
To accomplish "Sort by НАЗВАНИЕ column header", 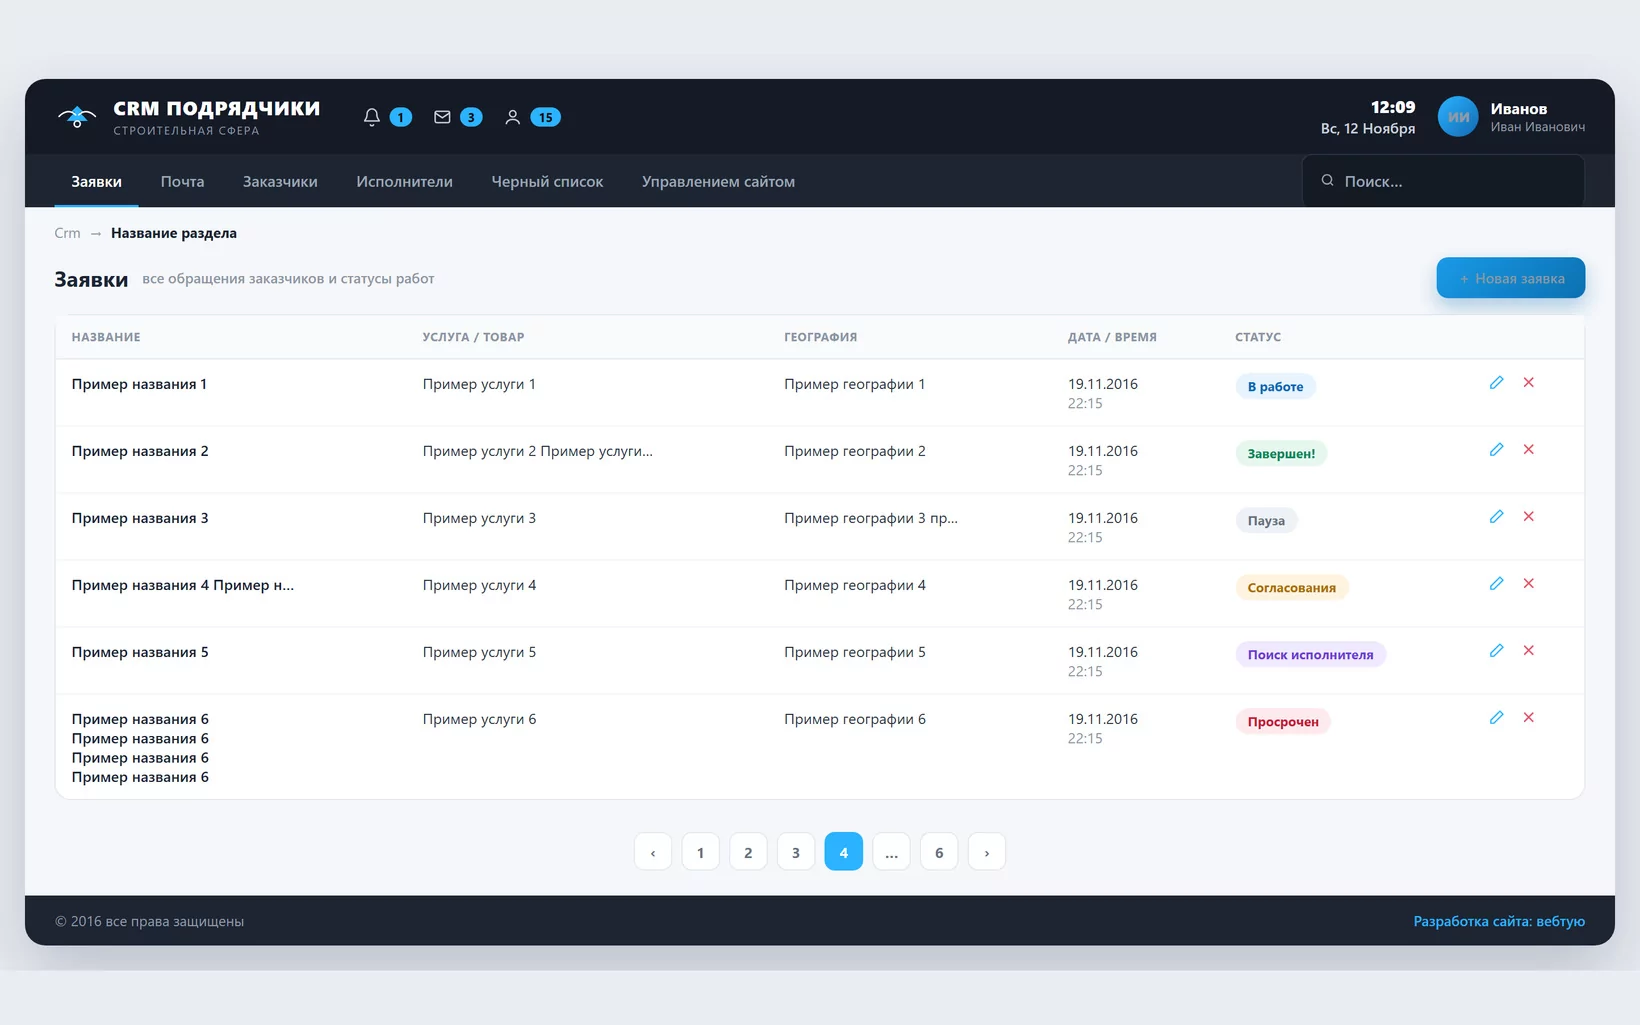I will [106, 337].
